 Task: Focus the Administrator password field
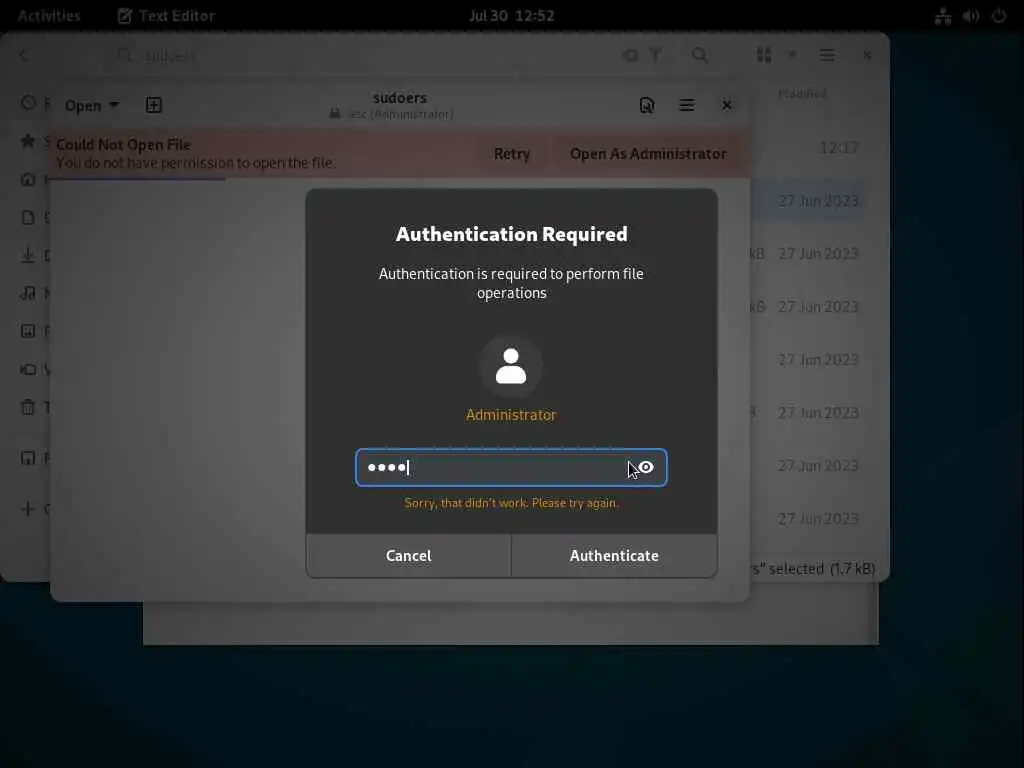pos(511,468)
